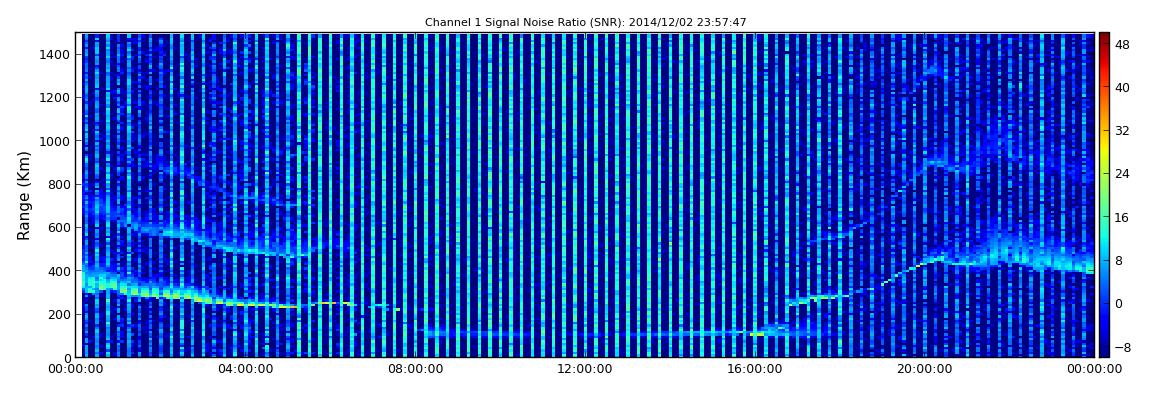
Task: Click the 16:00:00 time axis label
Action: [x=756, y=370]
